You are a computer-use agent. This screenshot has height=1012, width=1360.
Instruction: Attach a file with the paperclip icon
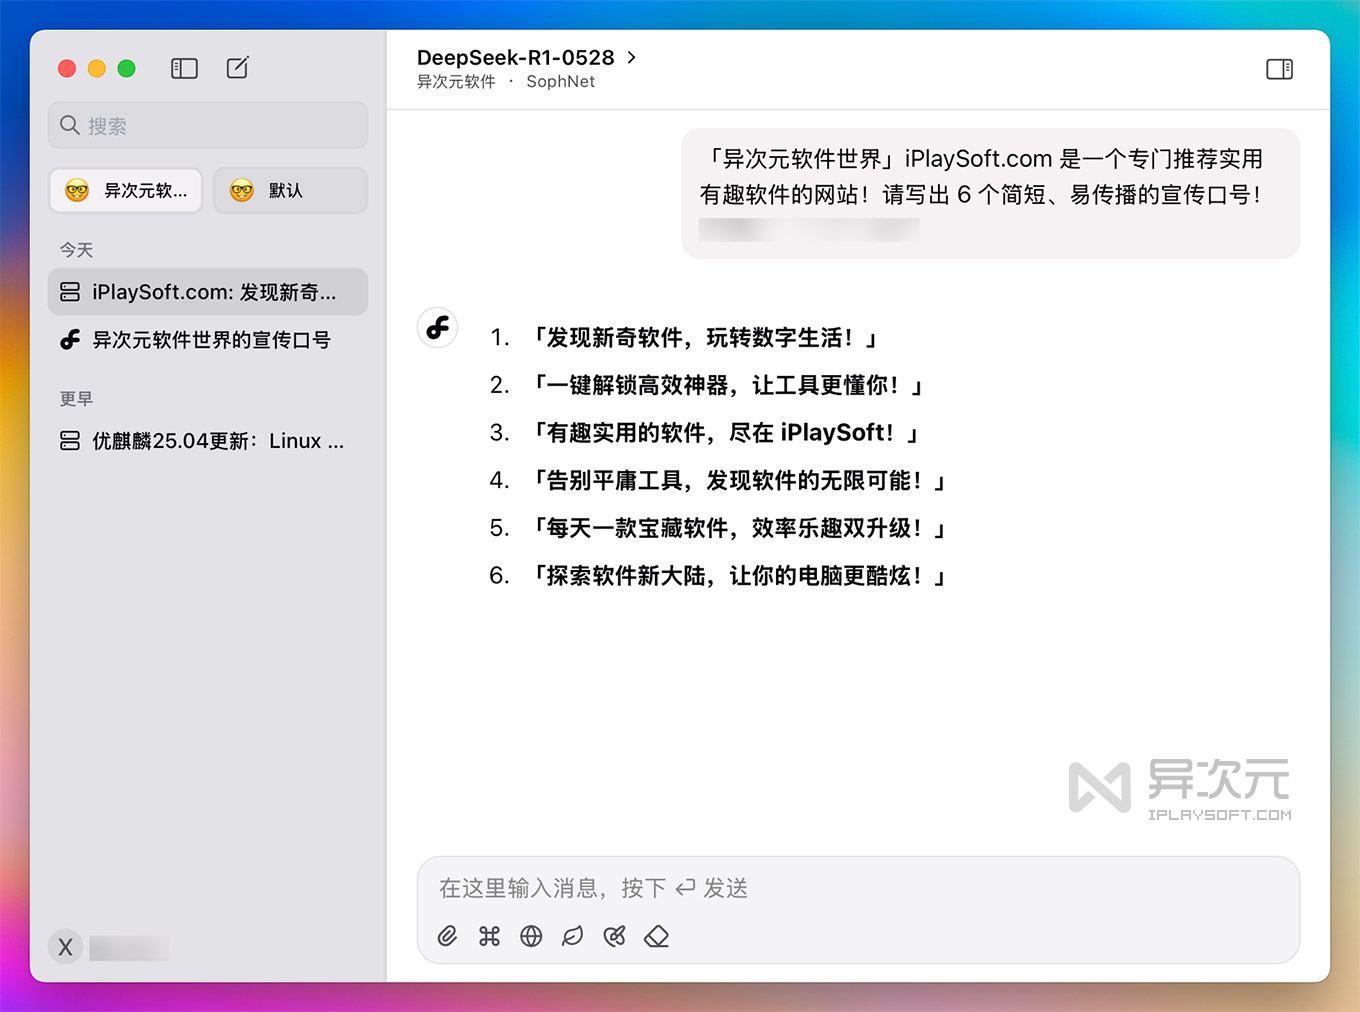coord(447,936)
